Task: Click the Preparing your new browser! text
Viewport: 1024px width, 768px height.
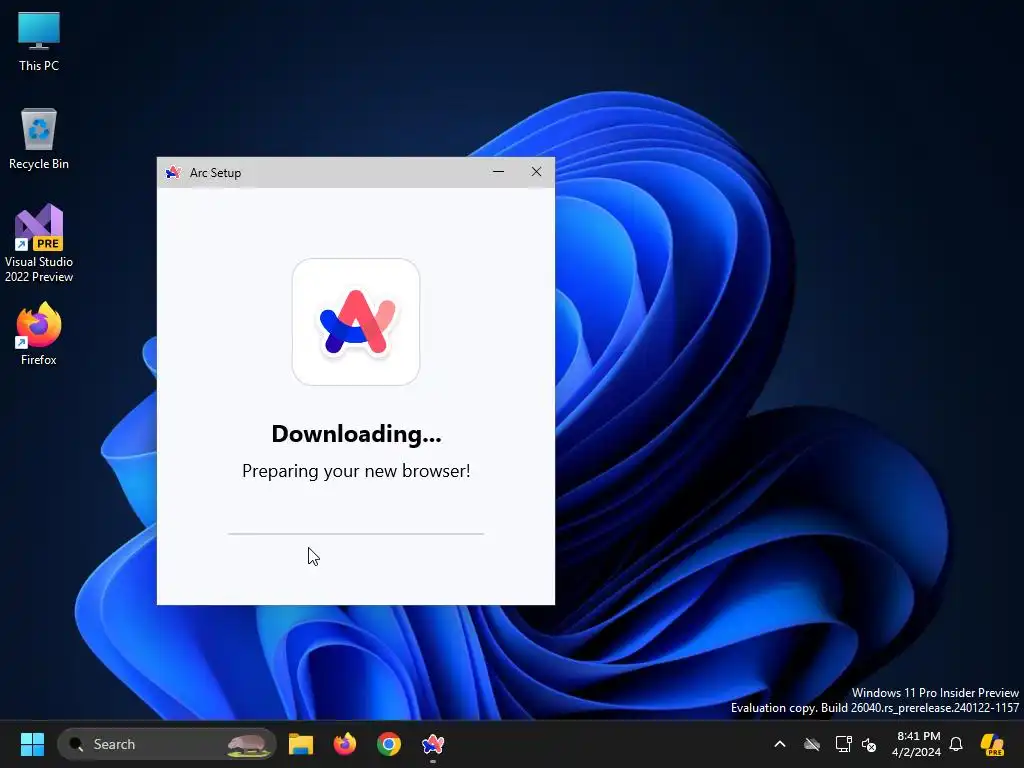Action: [x=356, y=471]
